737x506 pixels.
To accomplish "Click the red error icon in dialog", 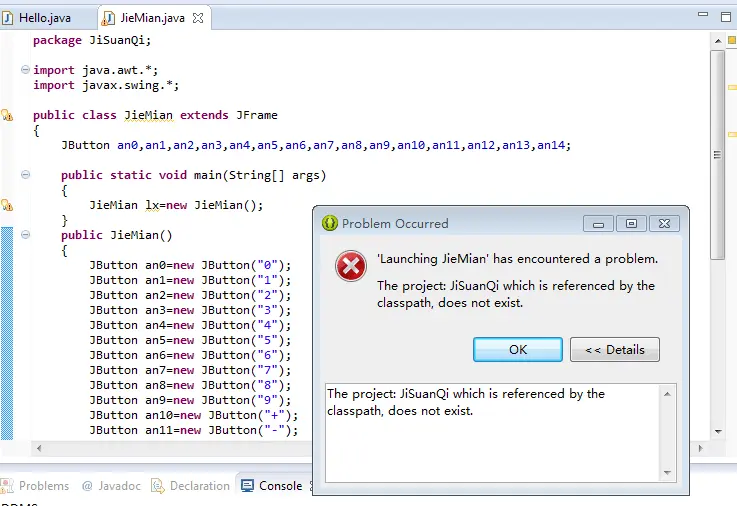I will point(351,266).
